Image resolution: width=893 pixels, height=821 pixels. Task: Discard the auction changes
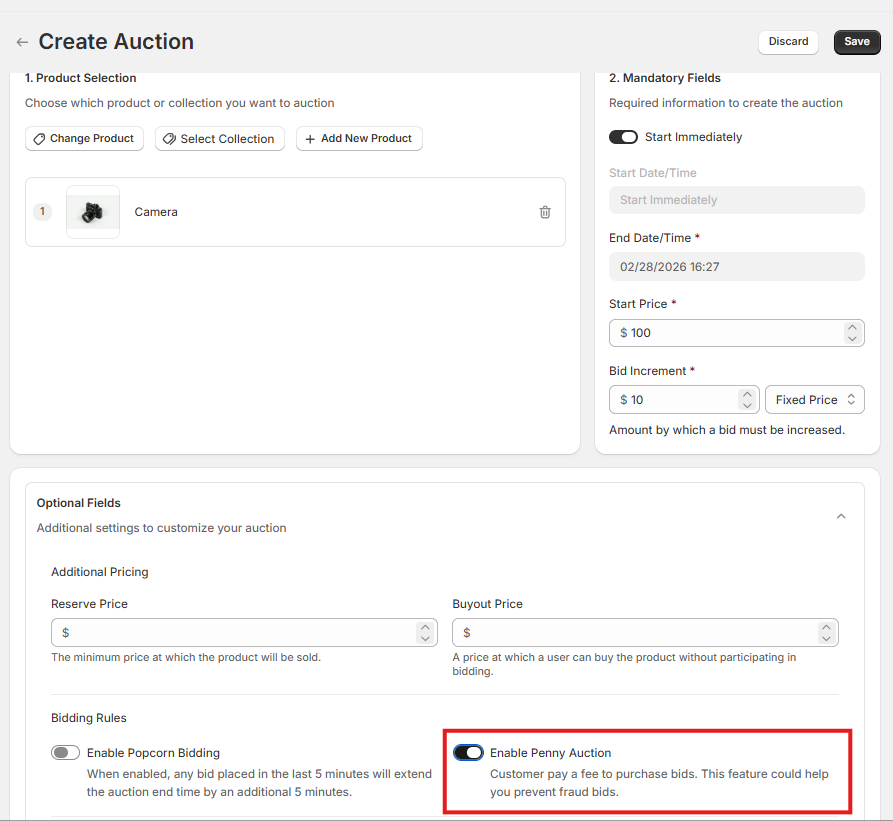tap(788, 42)
